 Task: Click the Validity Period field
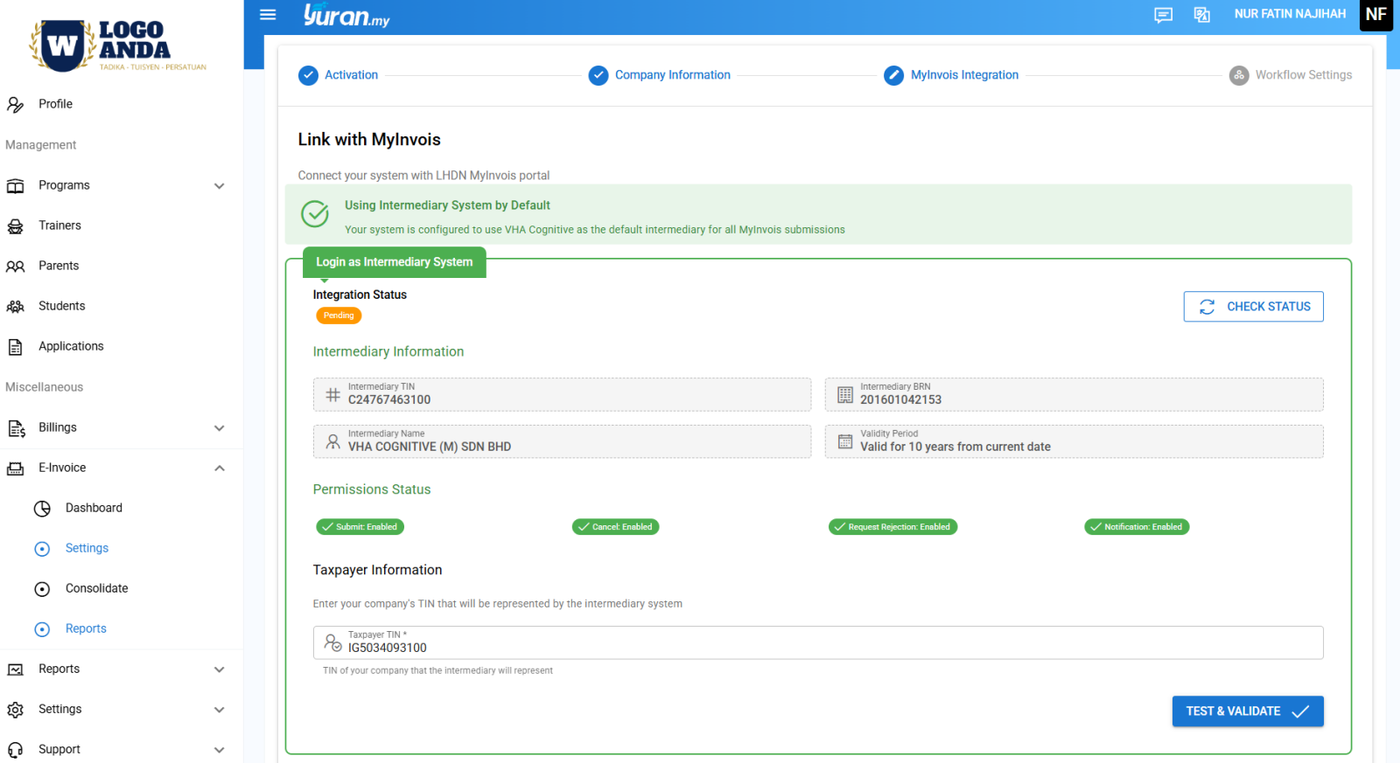(x=1074, y=441)
